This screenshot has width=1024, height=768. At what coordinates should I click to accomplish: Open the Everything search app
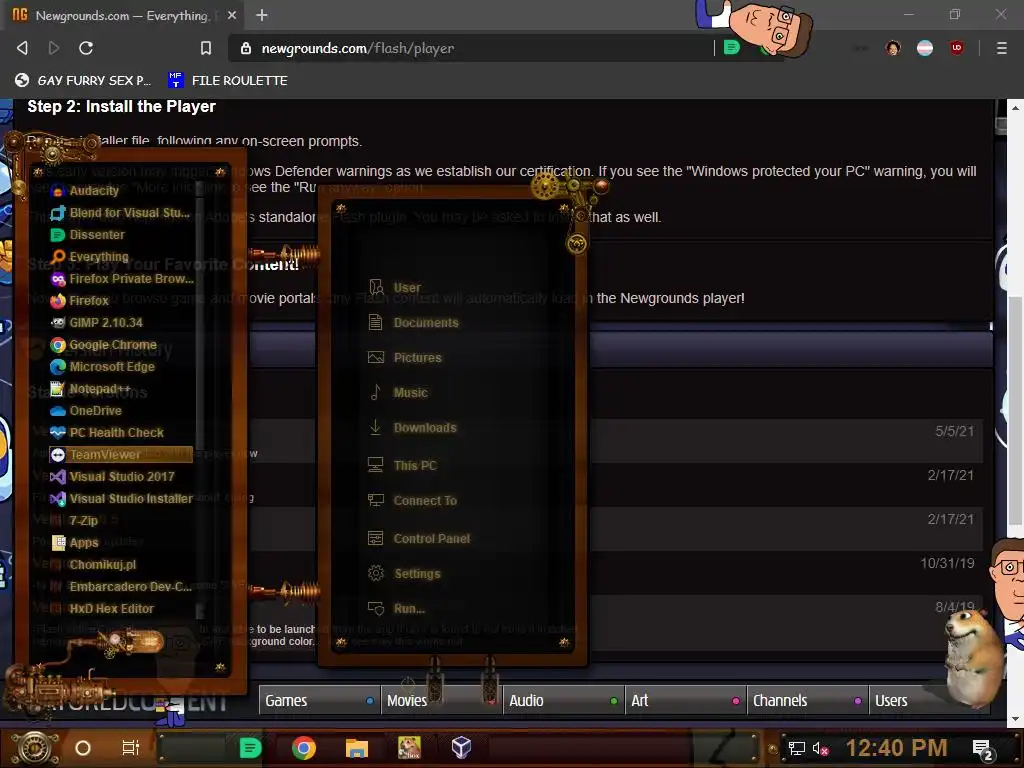(89, 257)
